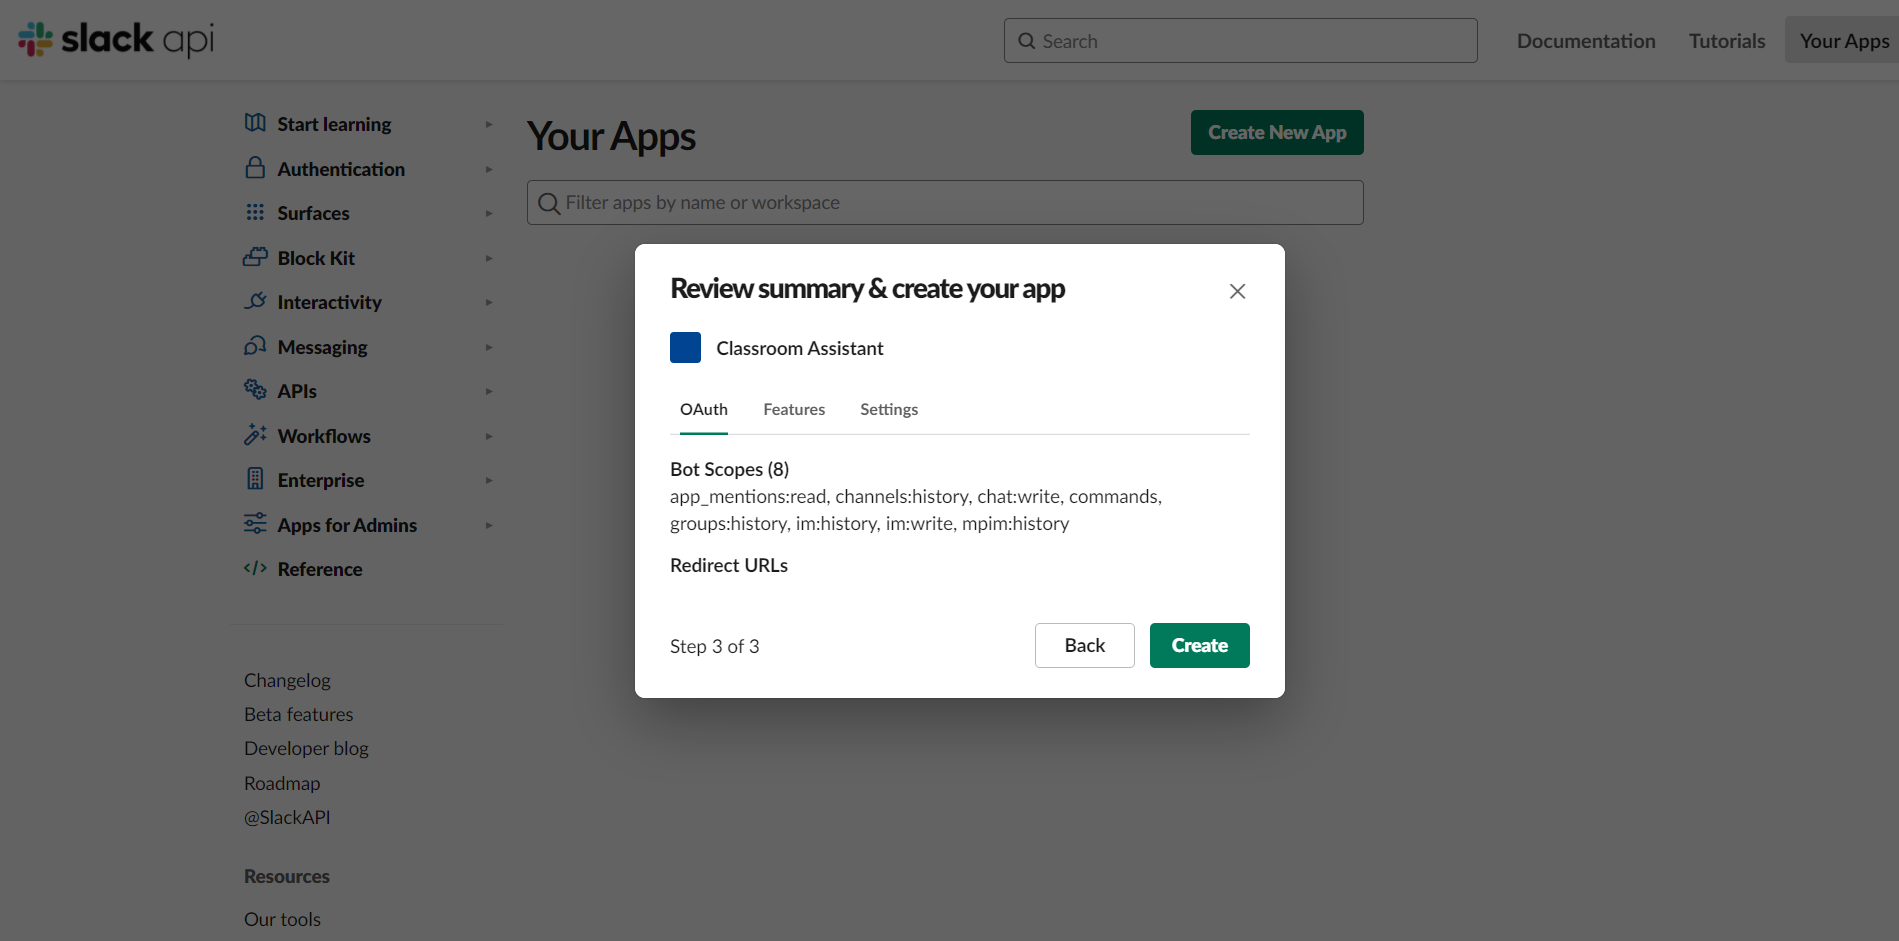Expand the Interactivity section
The height and width of the screenshot is (941, 1899).
(x=489, y=302)
